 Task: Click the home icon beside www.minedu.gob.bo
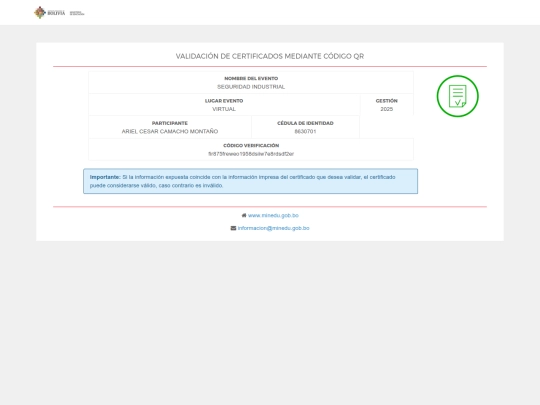[244, 215]
